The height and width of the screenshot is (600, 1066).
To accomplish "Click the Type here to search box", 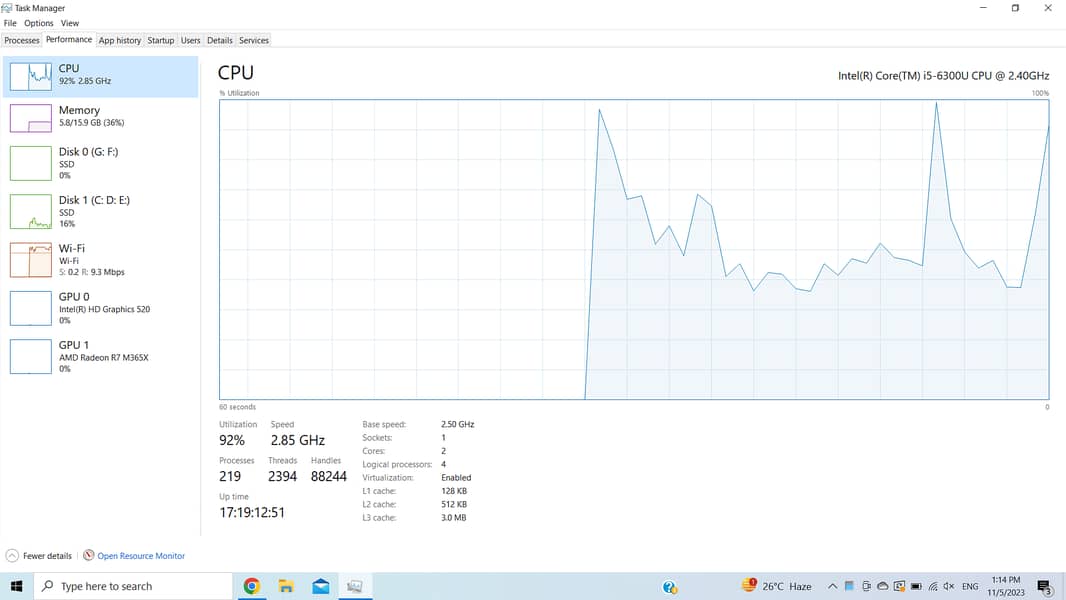I will (x=135, y=586).
